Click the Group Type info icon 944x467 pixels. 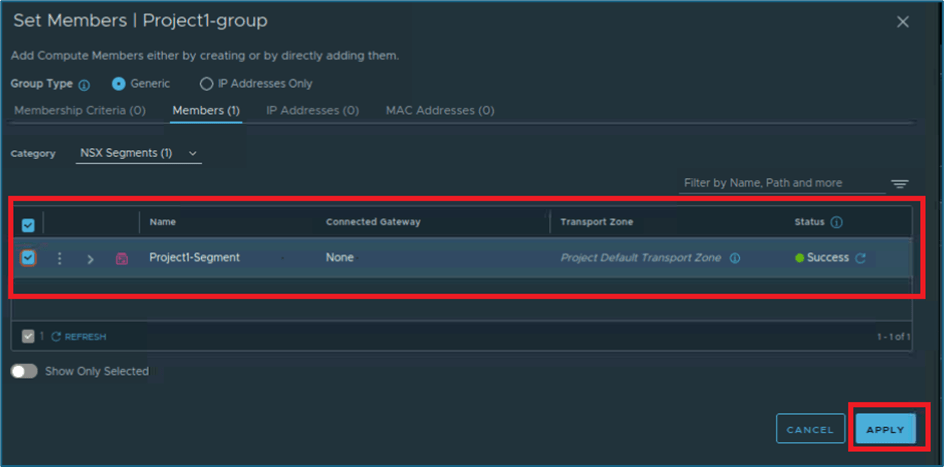click(x=84, y=85)
